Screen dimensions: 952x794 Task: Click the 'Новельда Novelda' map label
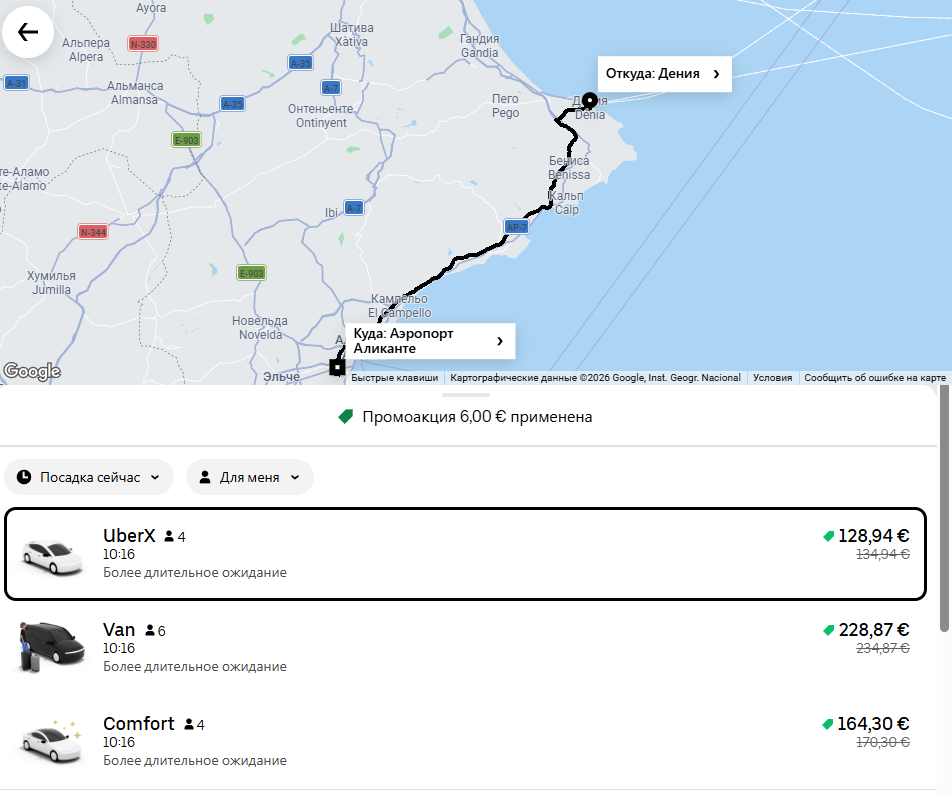260,328
